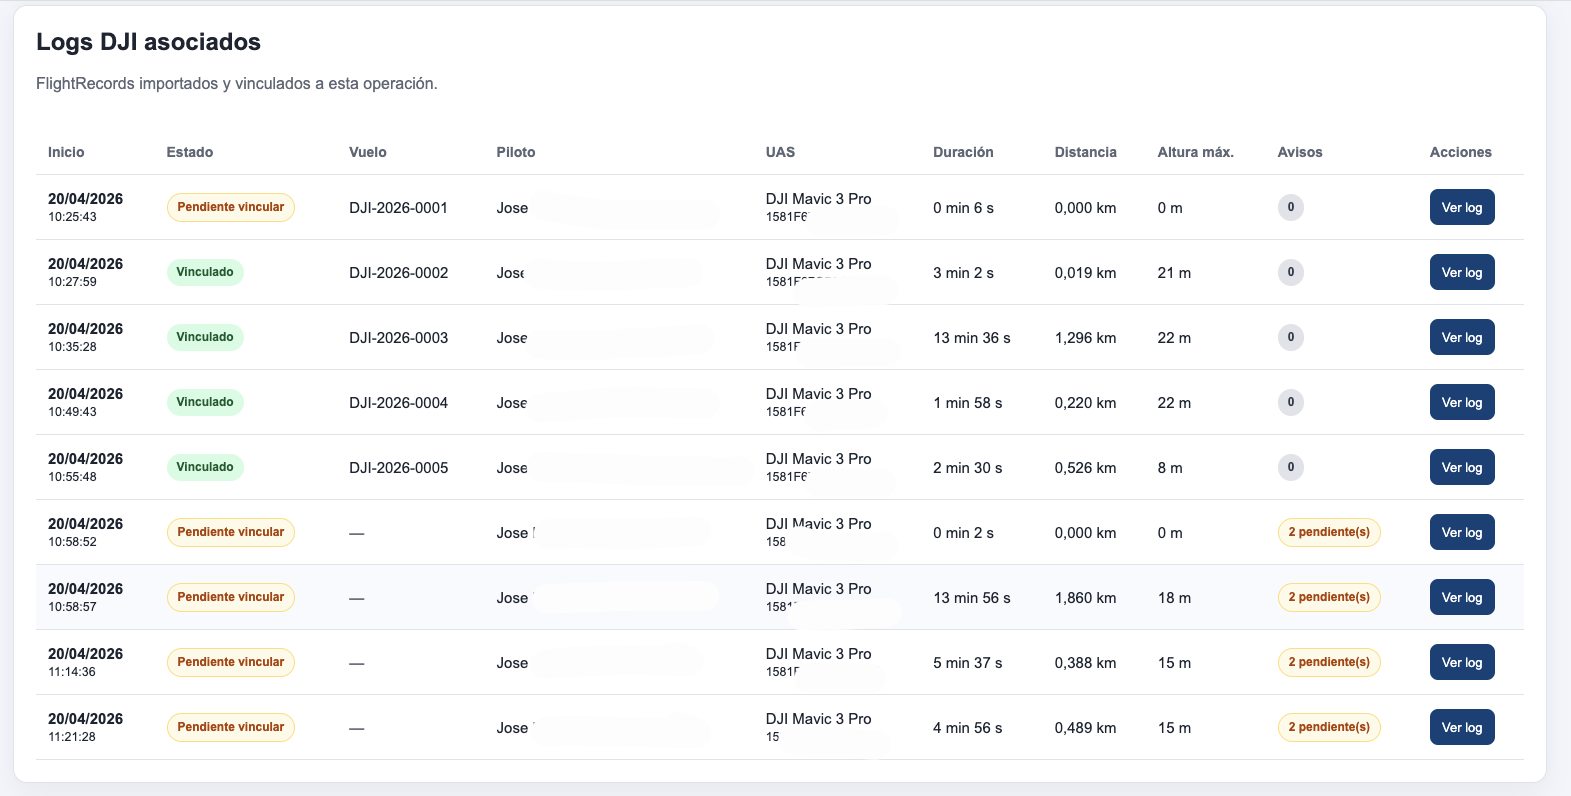Click the Logs DJI asociados heading
The width and height of the screenshot is (1571, 796).
tap(148, 42)
